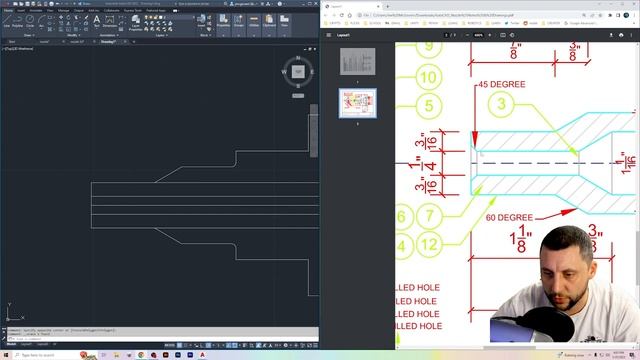This screenshot has height=360, width=640.
Task: Open the Manage ribbon tab
Action: pos(63,10)
